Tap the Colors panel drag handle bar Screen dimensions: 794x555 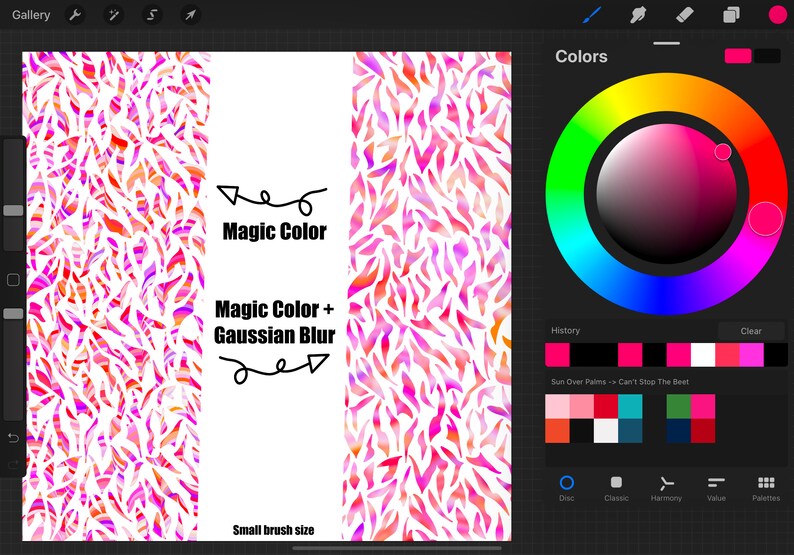point(666,44)
